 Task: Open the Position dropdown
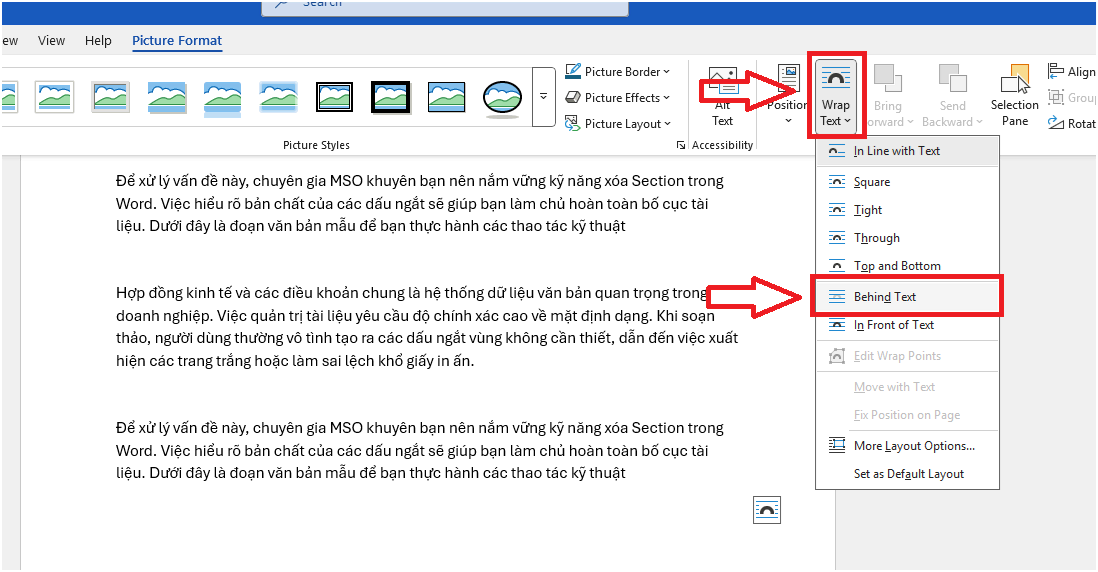tap(788, 95)
